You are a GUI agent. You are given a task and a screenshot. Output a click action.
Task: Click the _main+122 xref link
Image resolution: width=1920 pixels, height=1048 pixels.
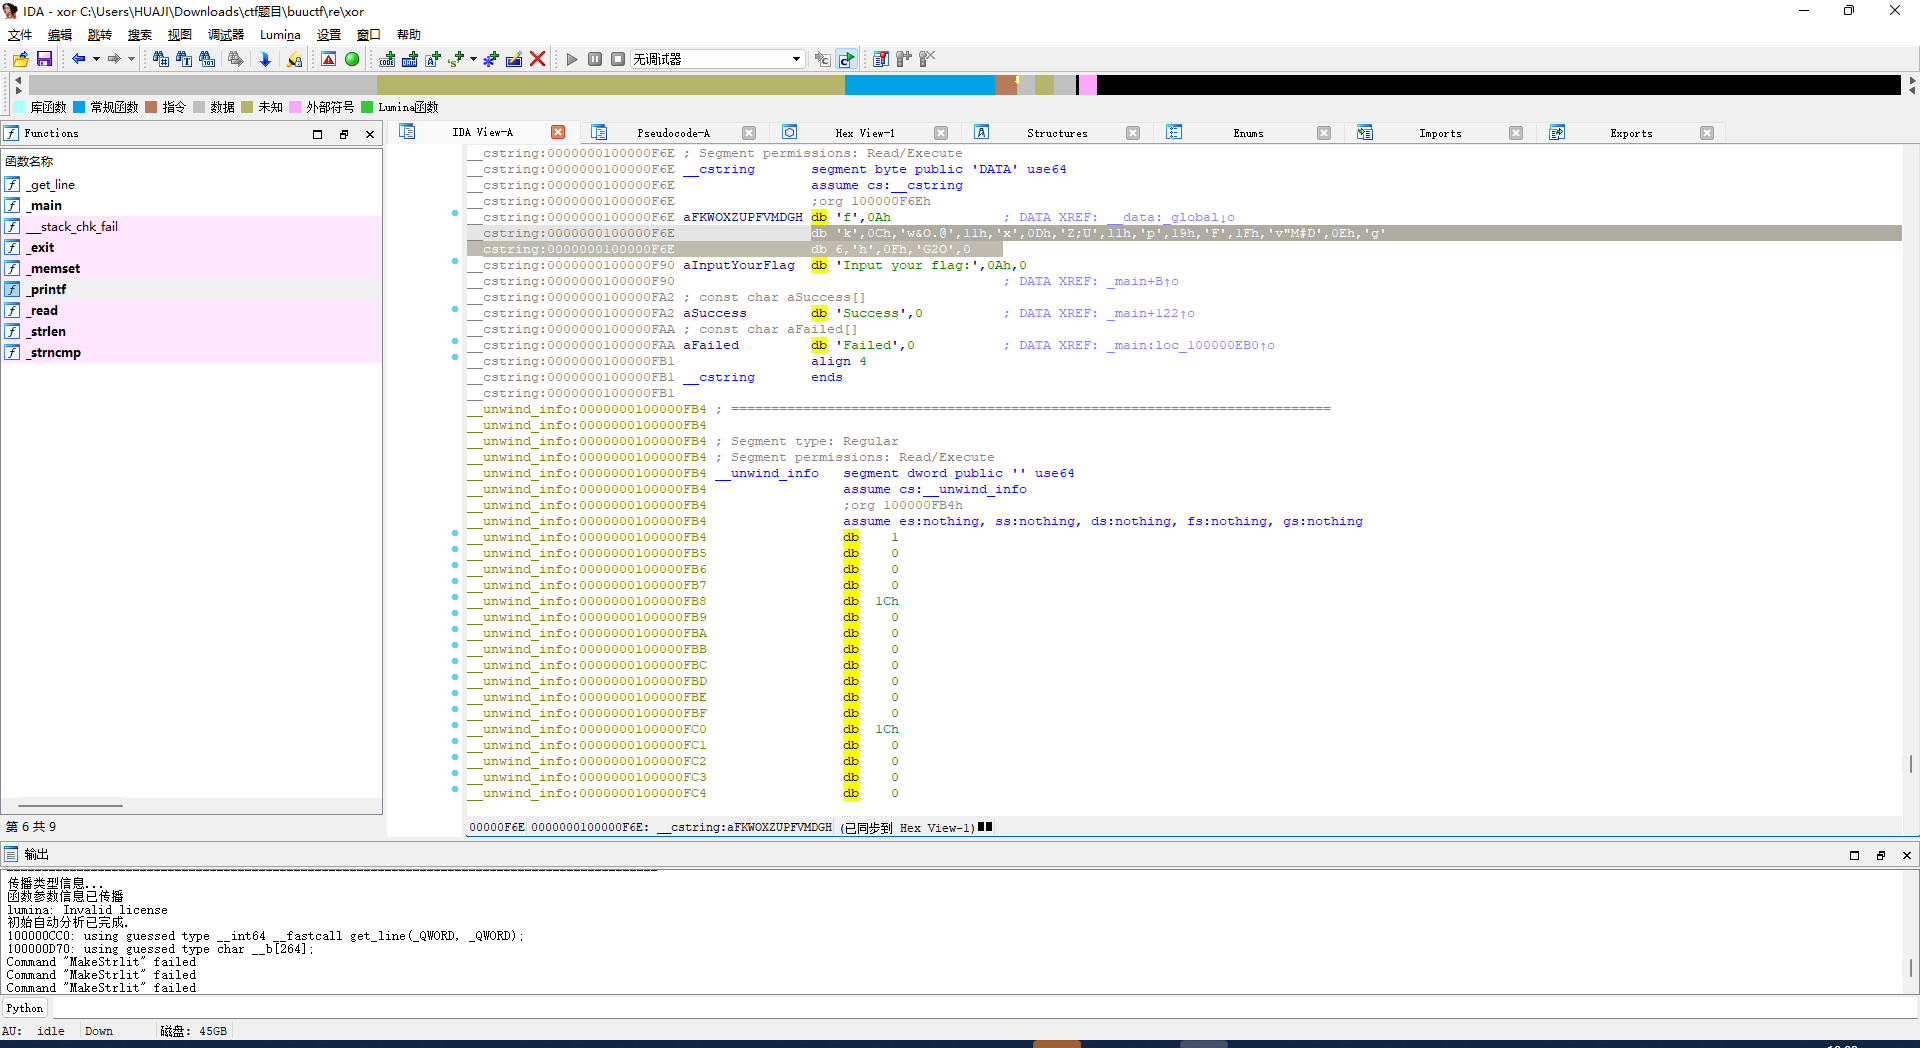pos(1150,313)
